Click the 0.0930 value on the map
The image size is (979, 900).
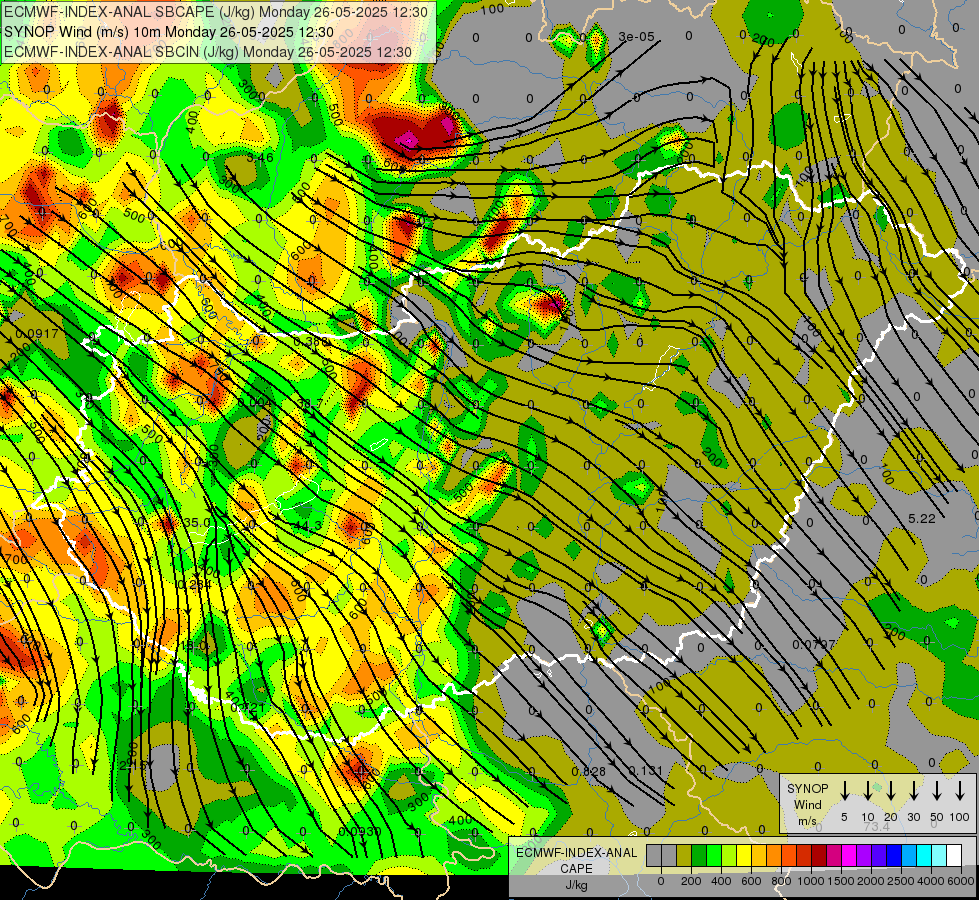click(360, 831)
